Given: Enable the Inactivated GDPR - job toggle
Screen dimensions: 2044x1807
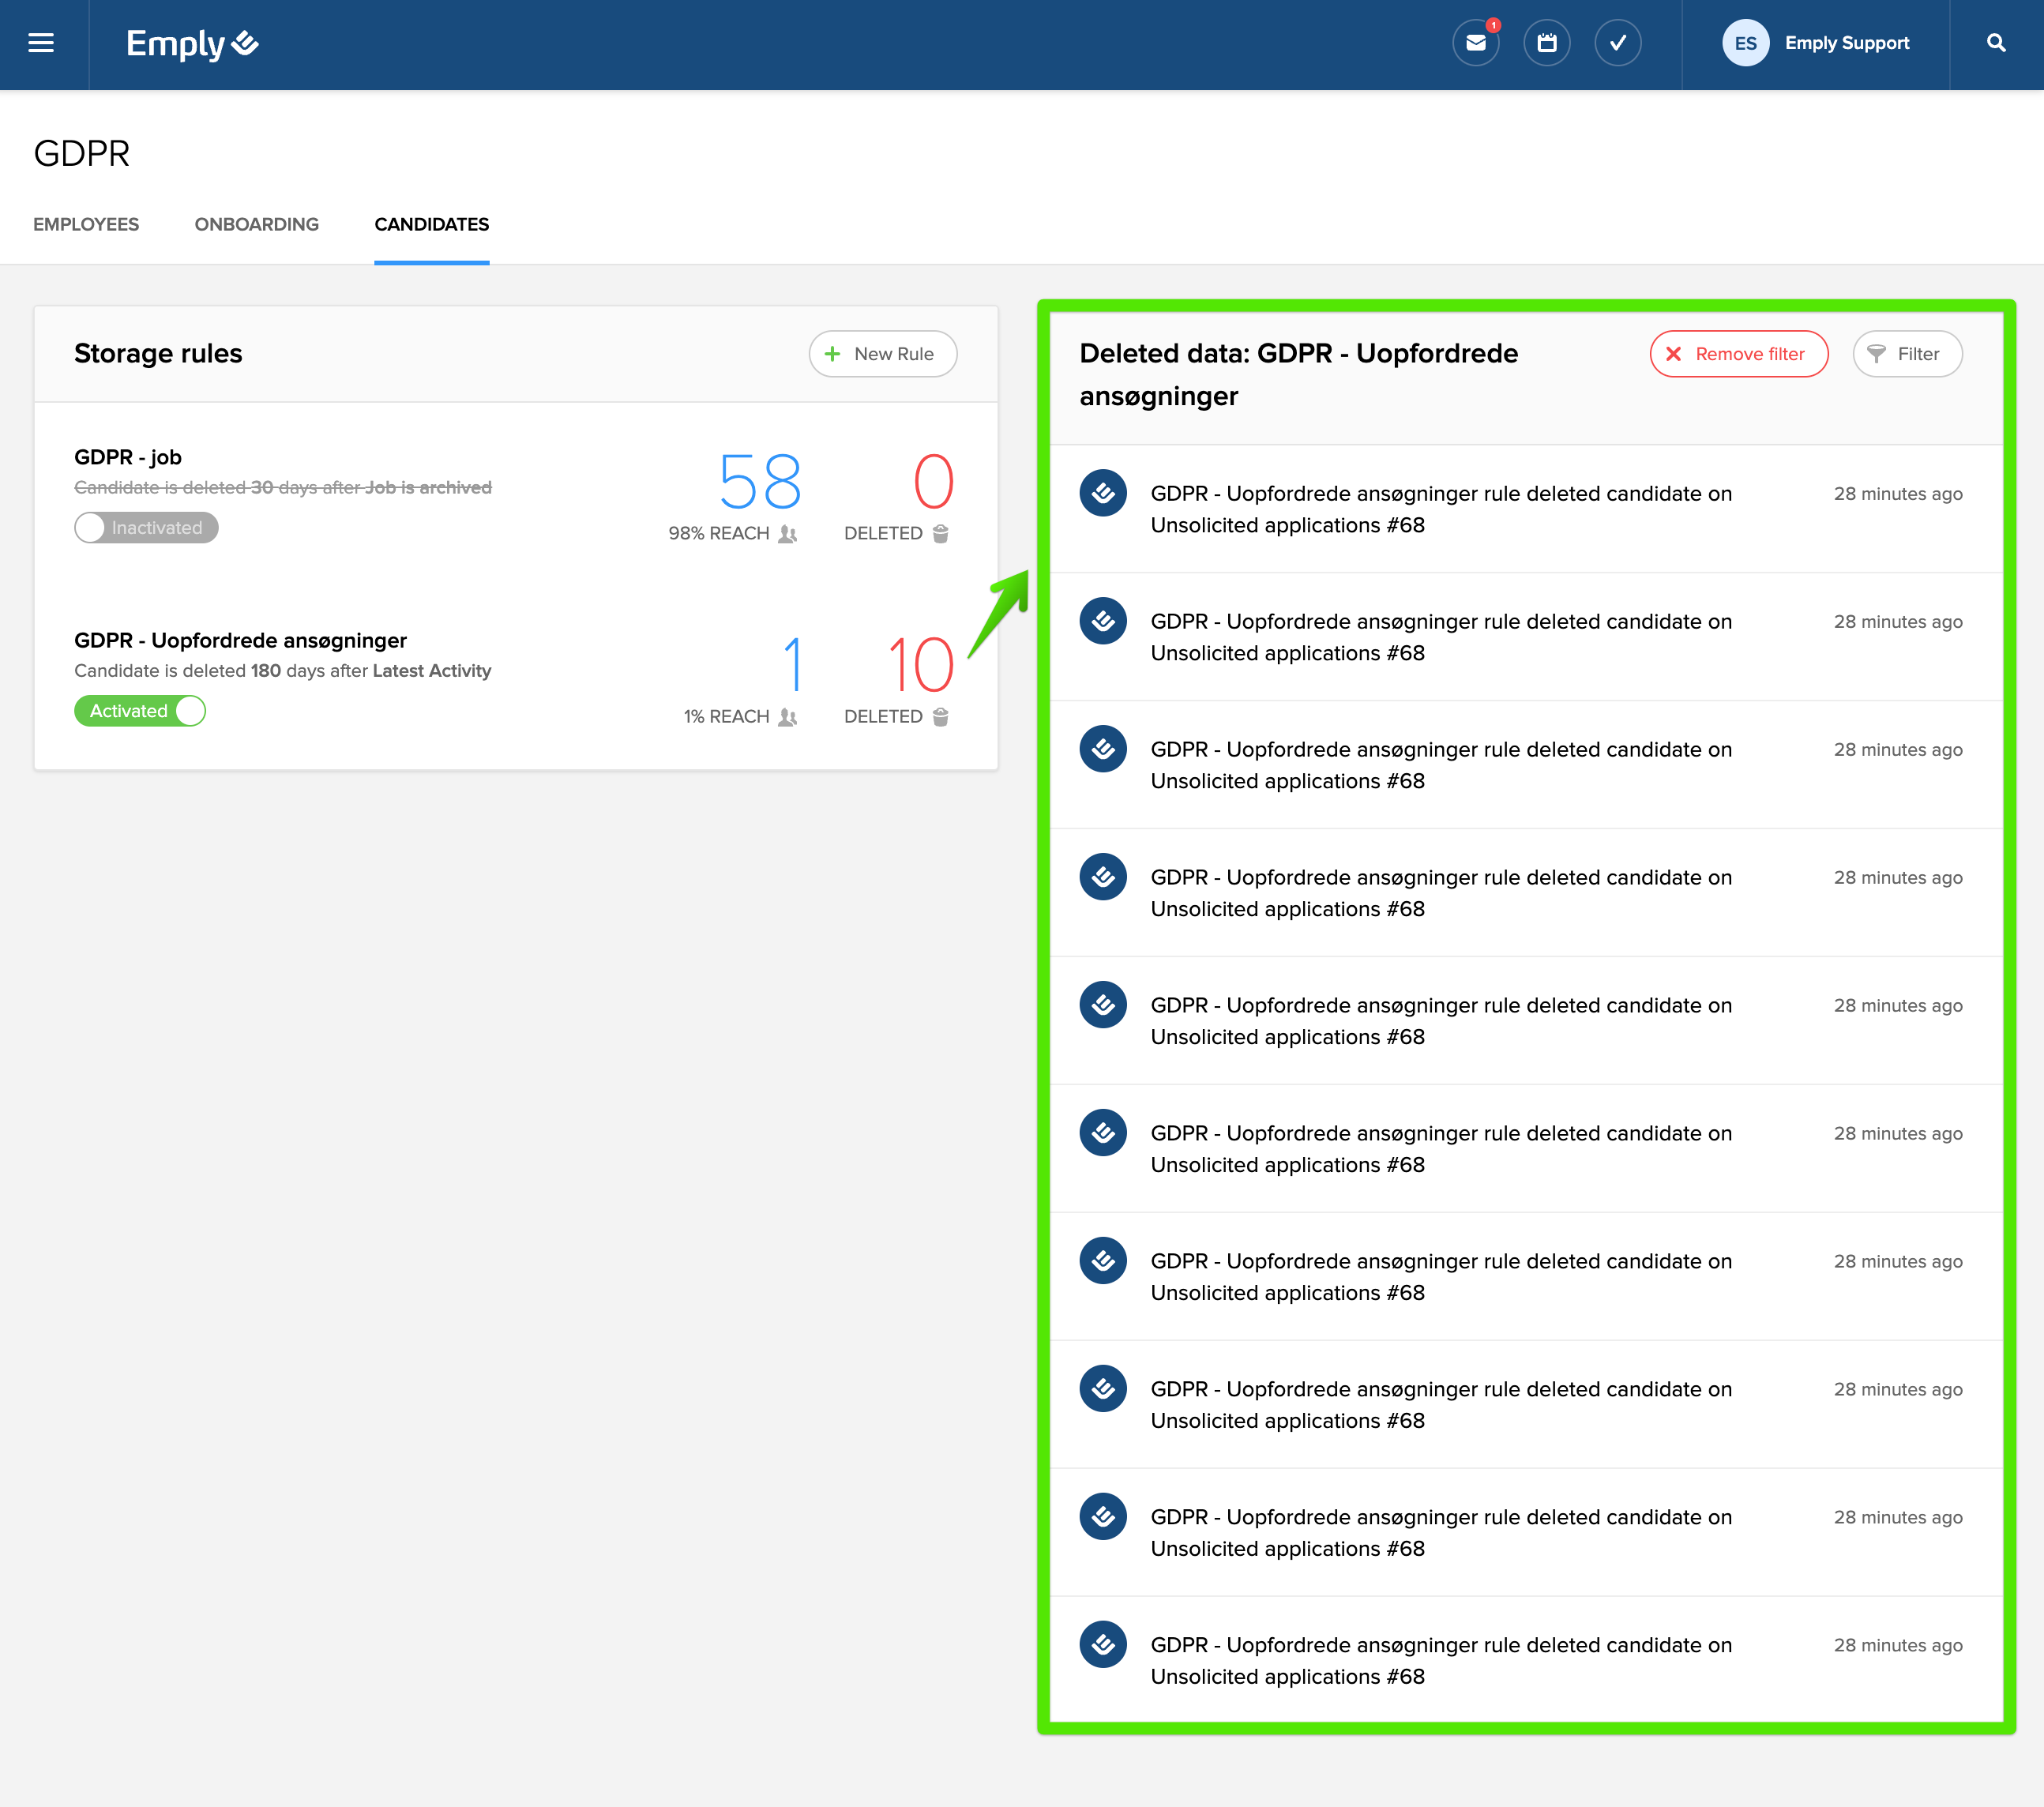Looking at the screenshot, I should [146, 527].
